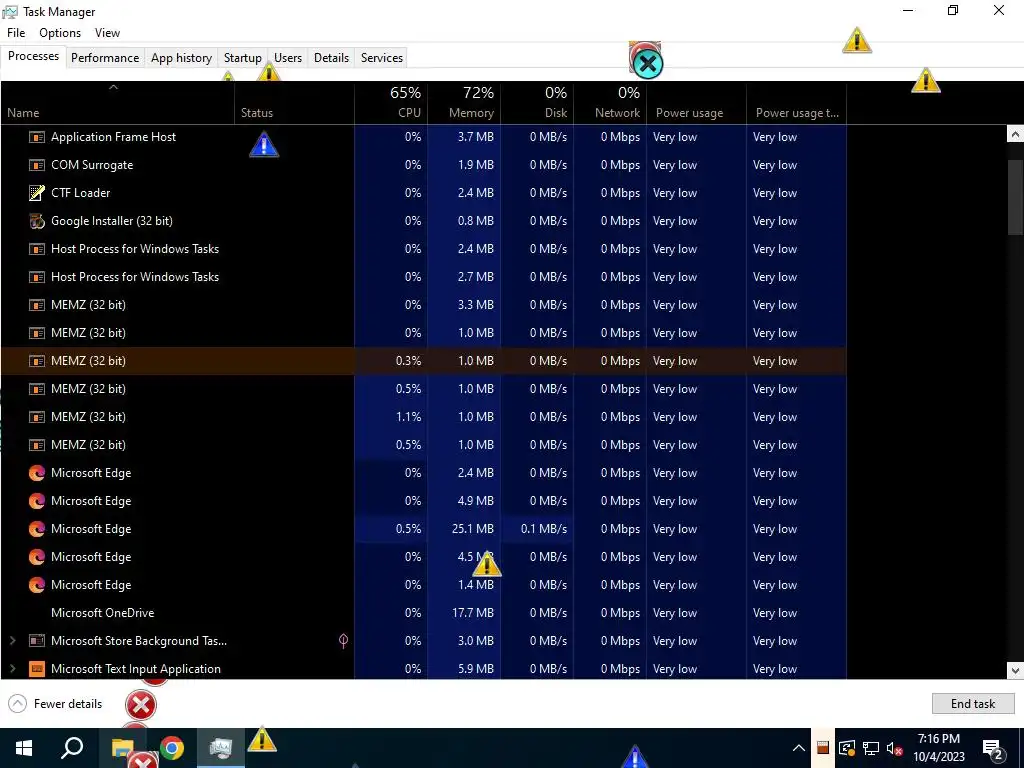The width and height of the screenshot is (1024, 768).
Task: Click the COM Surrogate process icon
Action: tap(37, 165)
